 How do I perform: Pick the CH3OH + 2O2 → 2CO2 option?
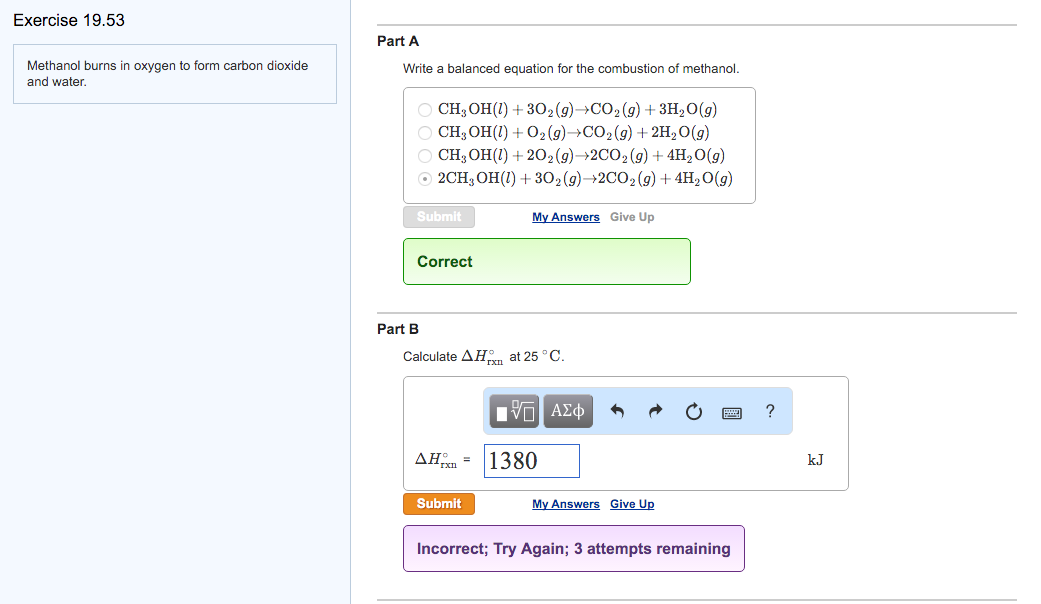click(x=425, y=156)
